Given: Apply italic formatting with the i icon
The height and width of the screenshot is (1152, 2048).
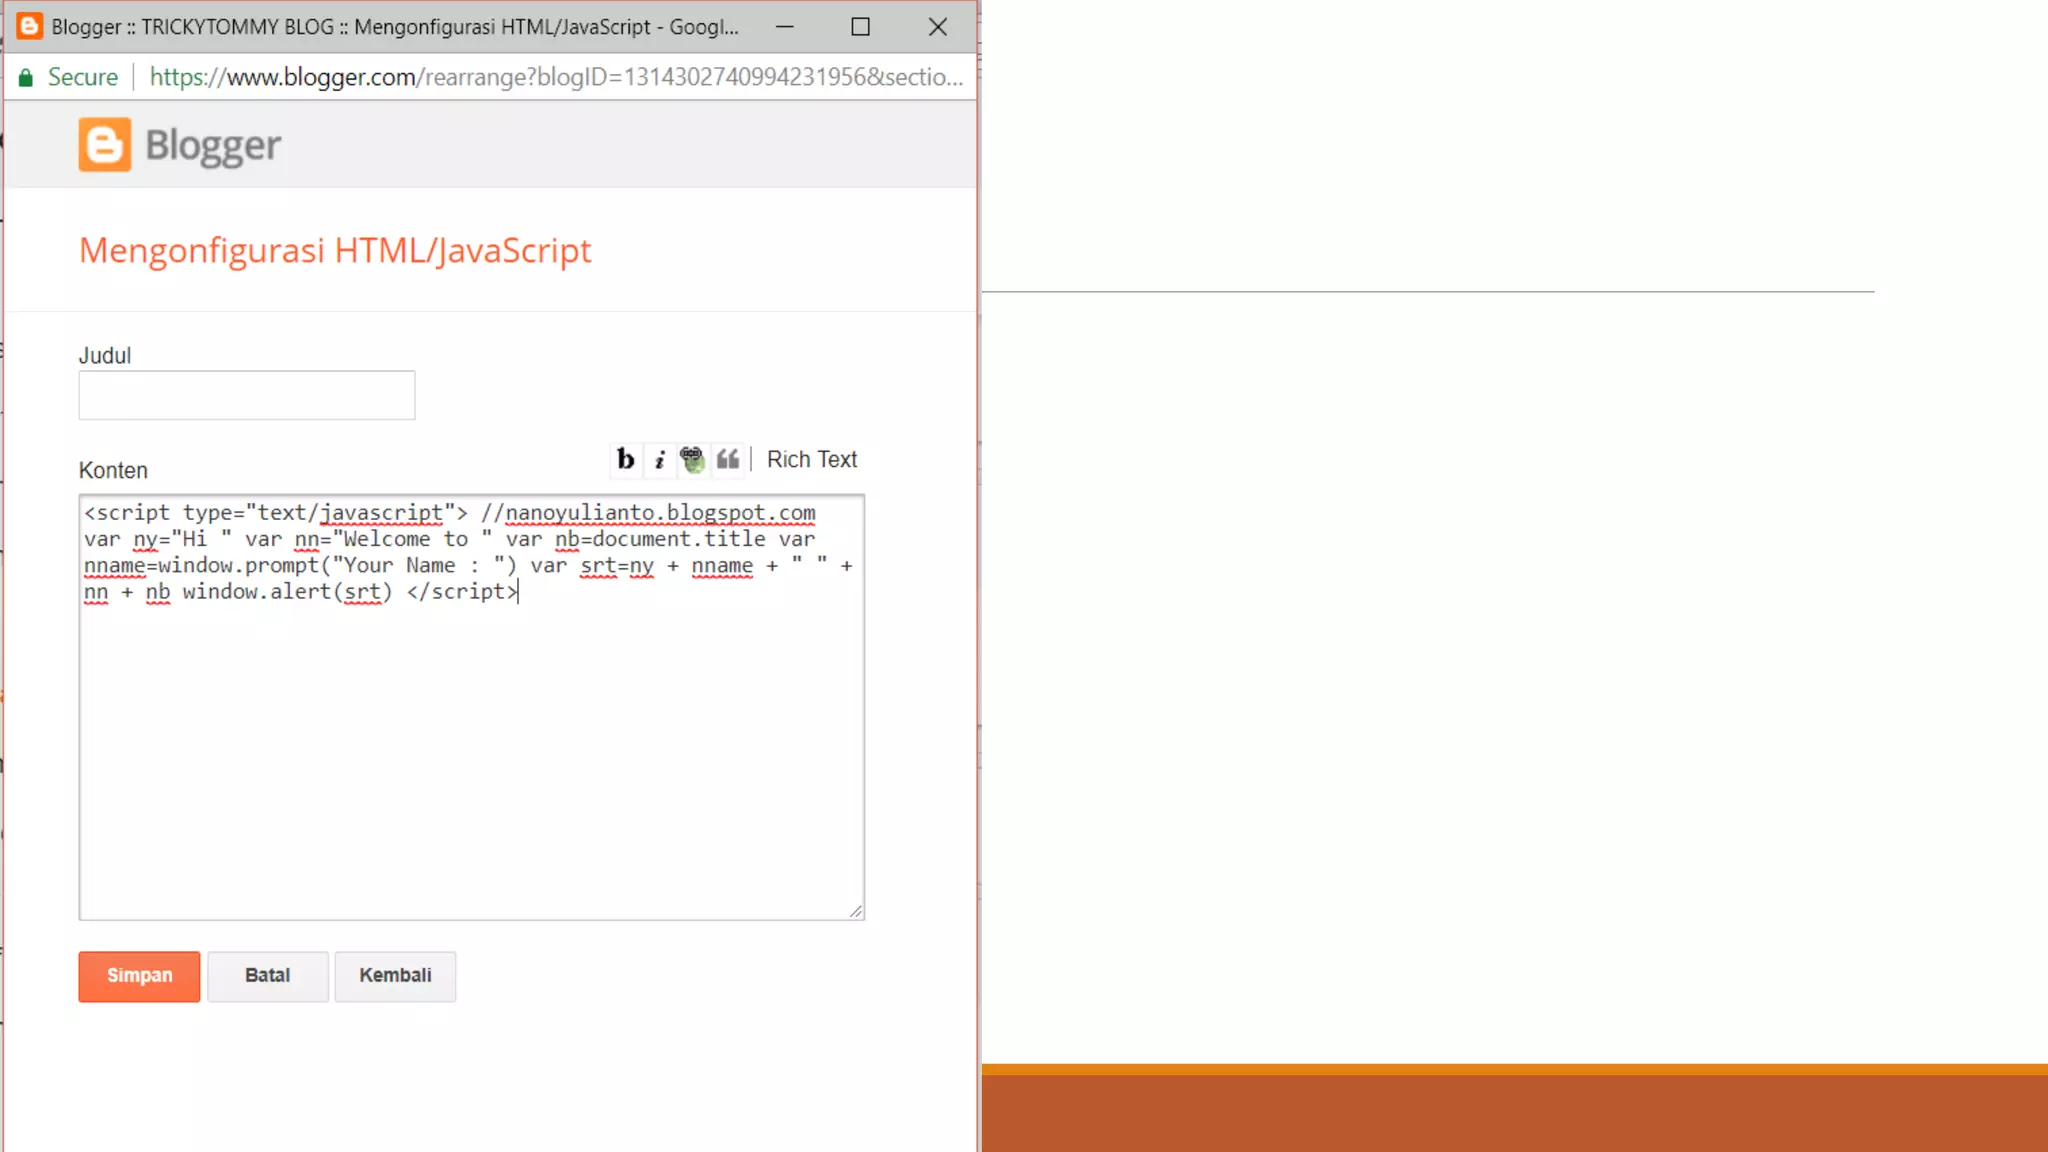Looking at the screenshot, I should pos(660,460).
